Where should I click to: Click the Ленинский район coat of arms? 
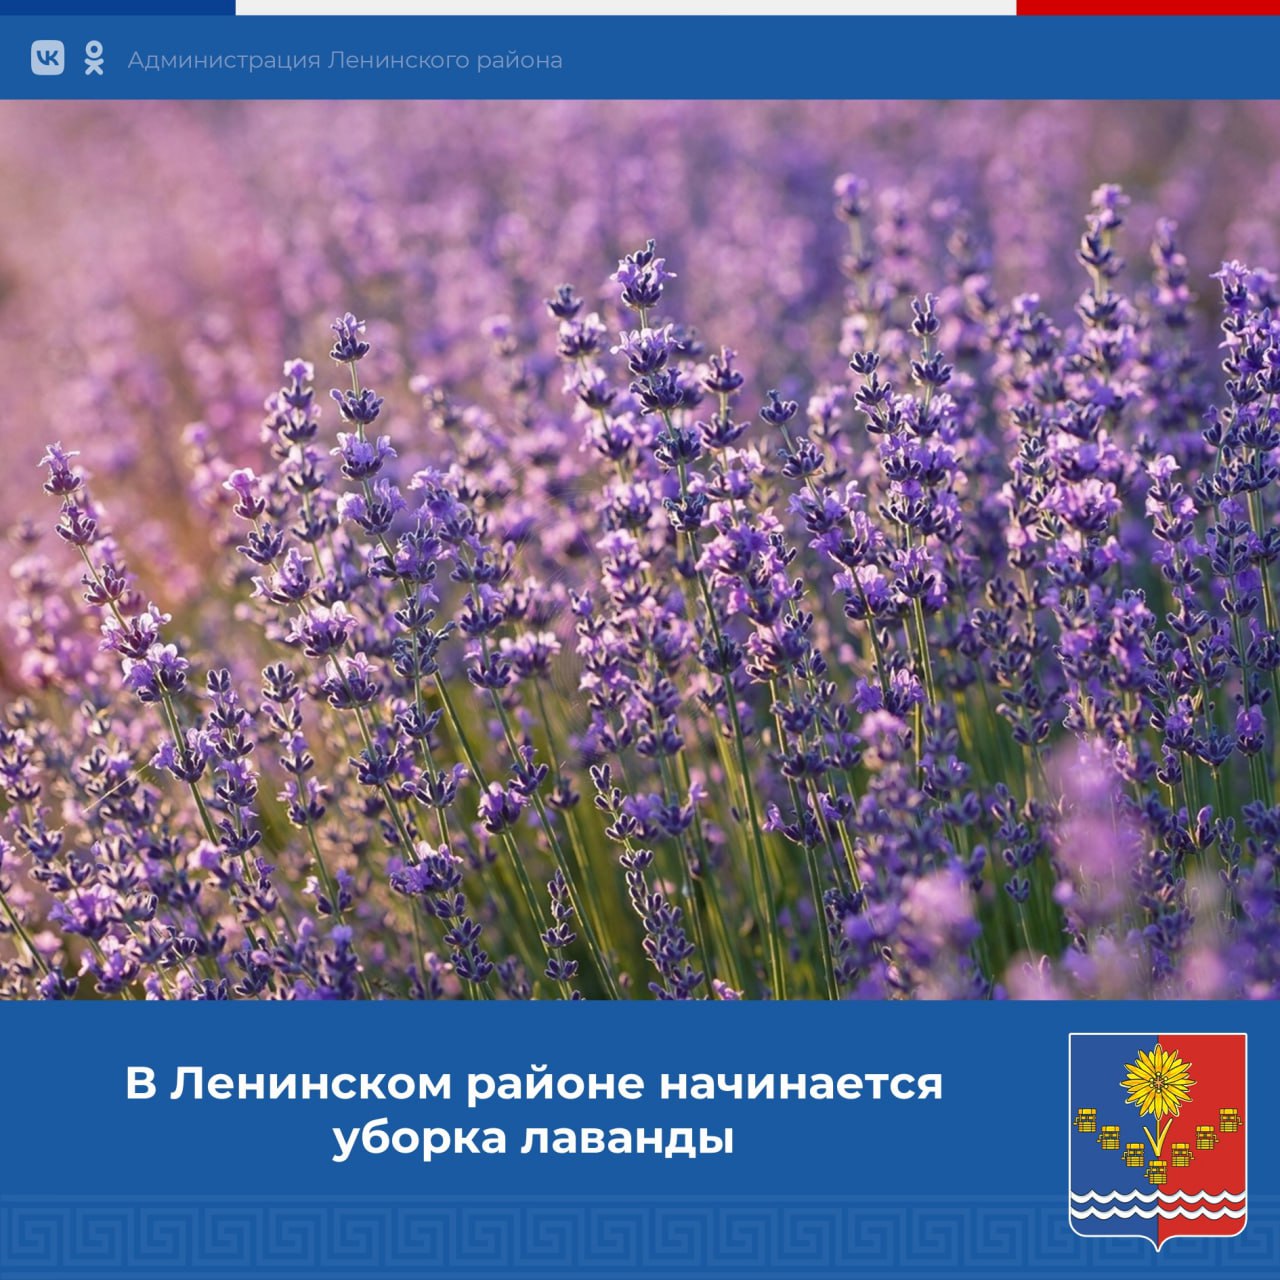[1157, 1141]
